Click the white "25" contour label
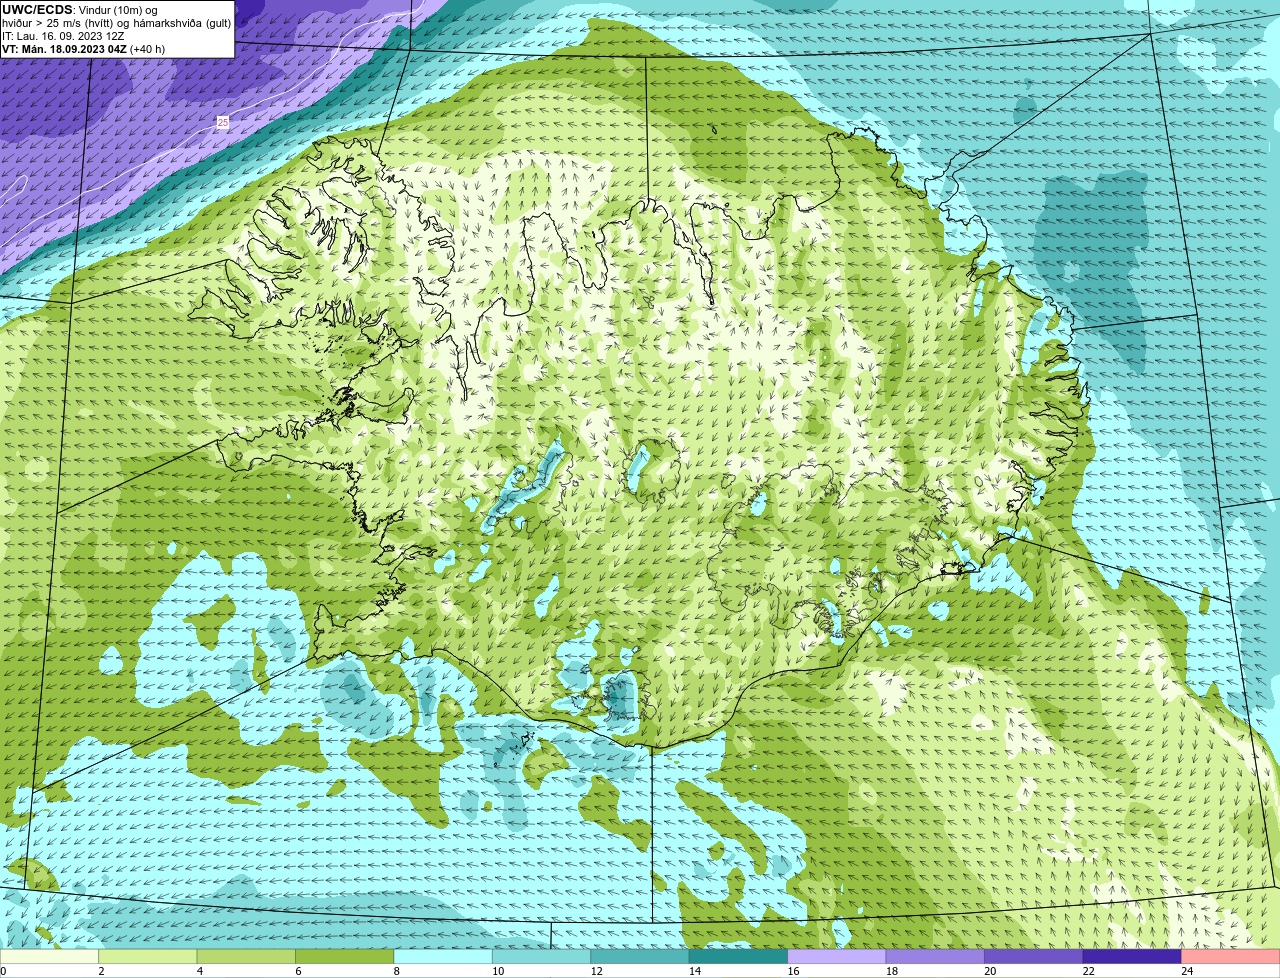Viewport: 1280px width, 978px height. click(223, 122)
